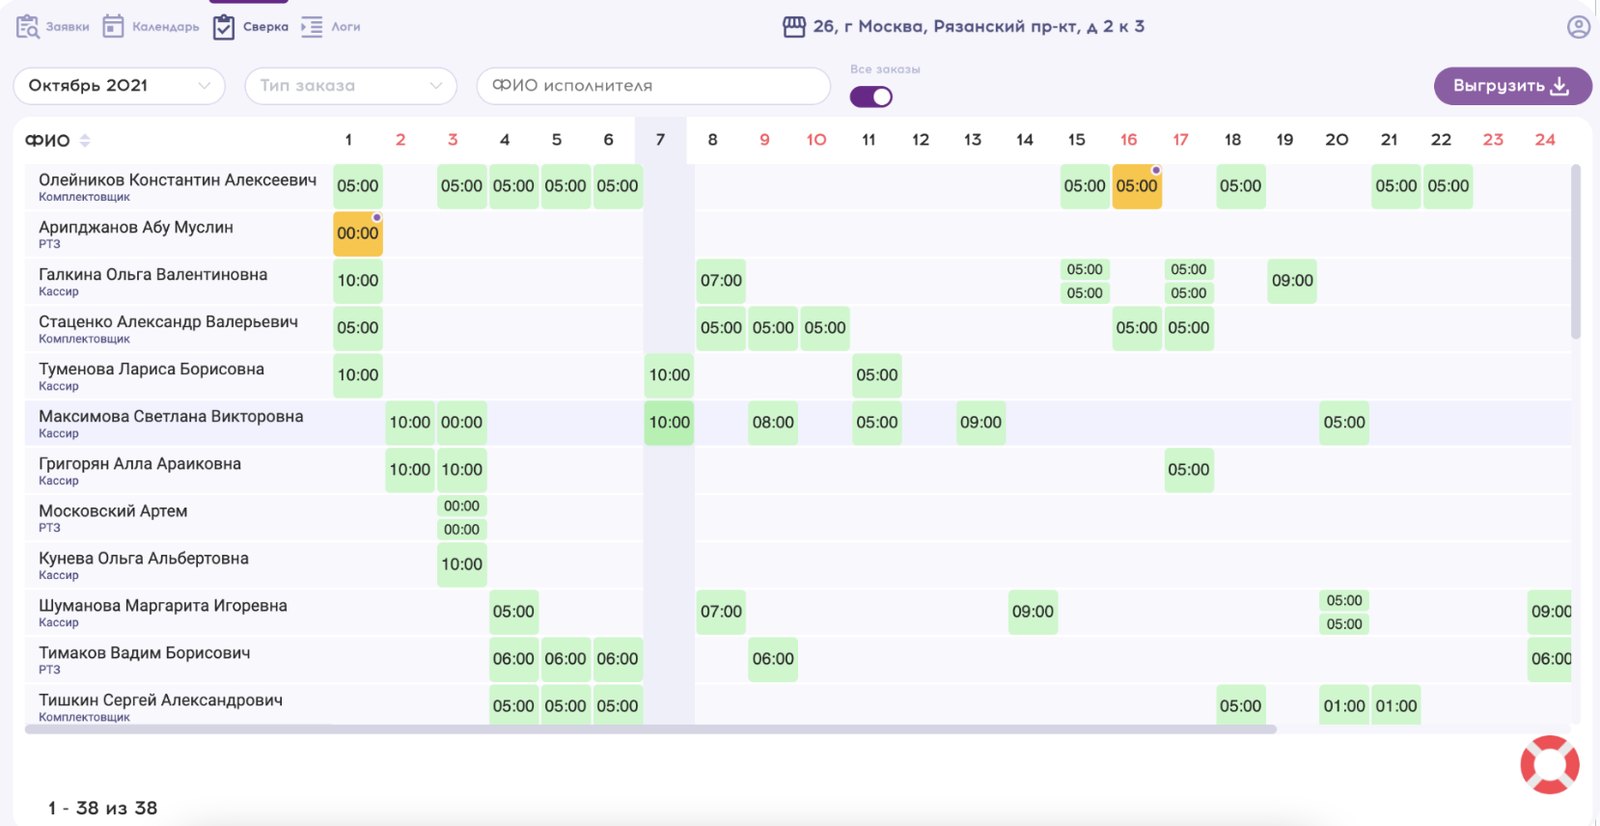Expand the Тип заказа dropdown
The height and width of the screenshot is (826, 1600).
click(351, 86)
